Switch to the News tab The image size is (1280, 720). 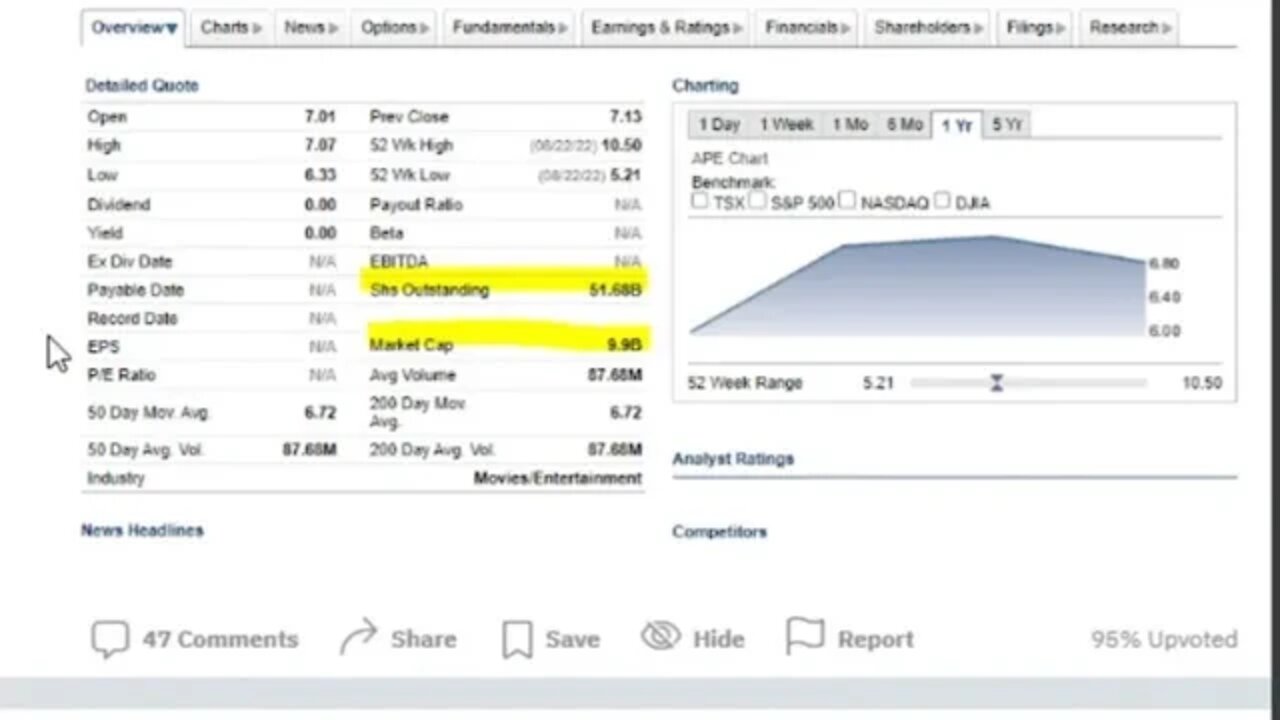tap(310, 28)
